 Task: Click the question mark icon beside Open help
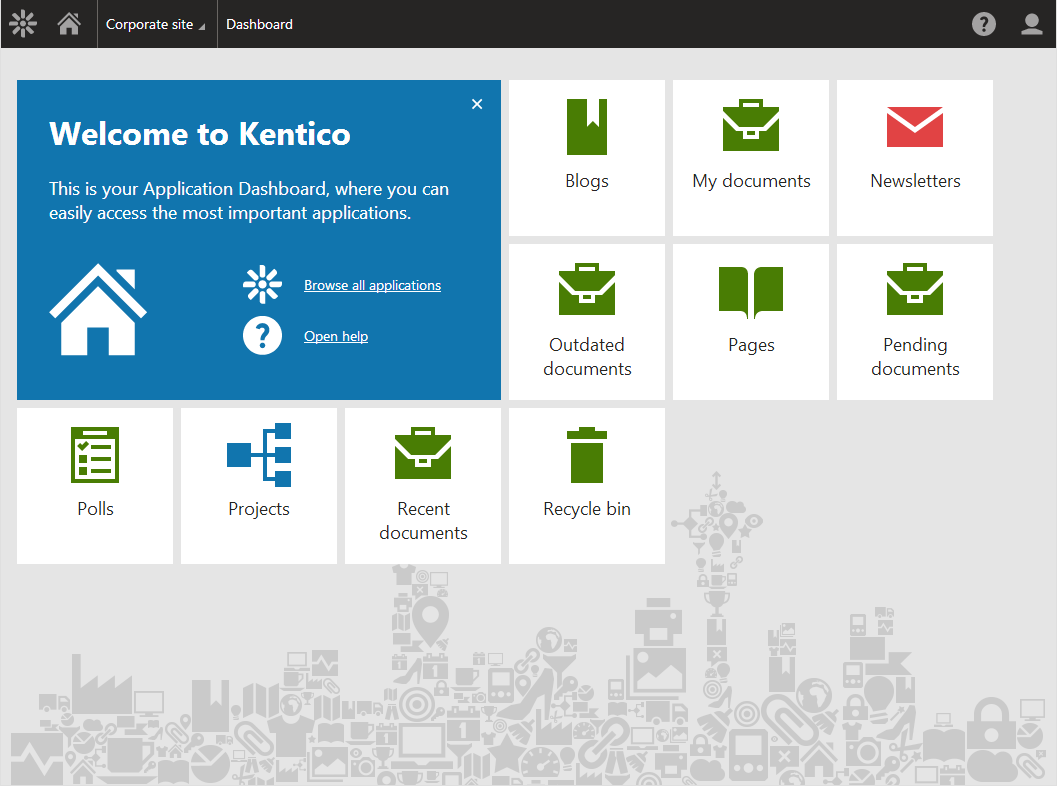click(262, 336)
